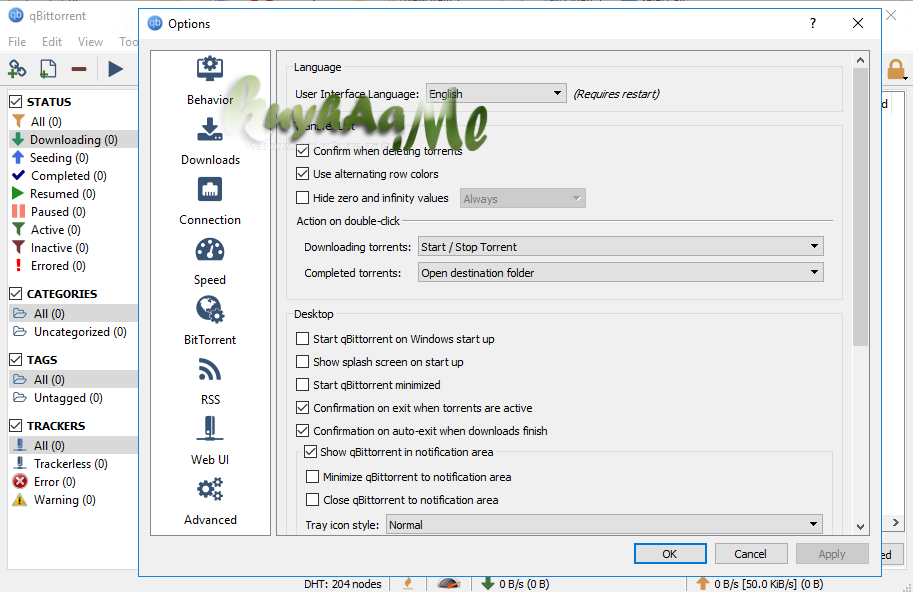Click the Add torrent file toolbar icon
This screenshot has height=592, width=913.
click(x=48, y=69)
